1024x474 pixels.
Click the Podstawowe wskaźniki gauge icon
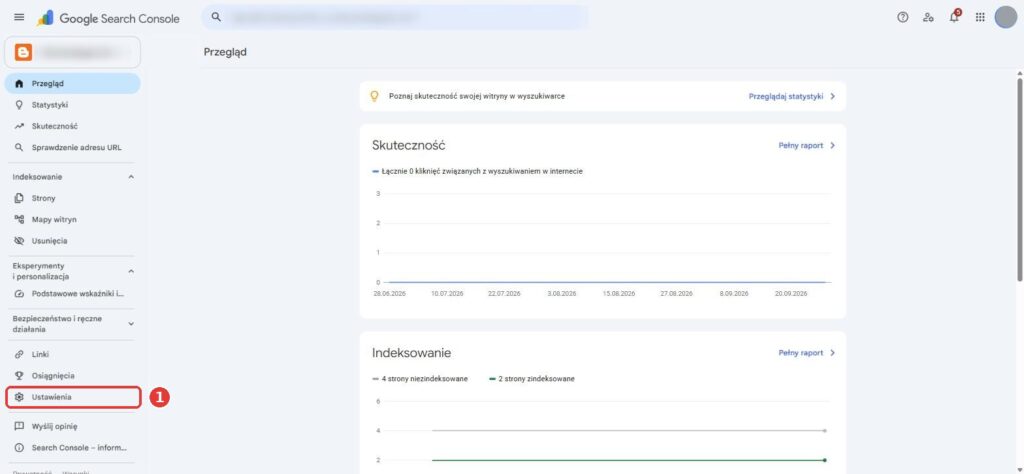point(19,294)
